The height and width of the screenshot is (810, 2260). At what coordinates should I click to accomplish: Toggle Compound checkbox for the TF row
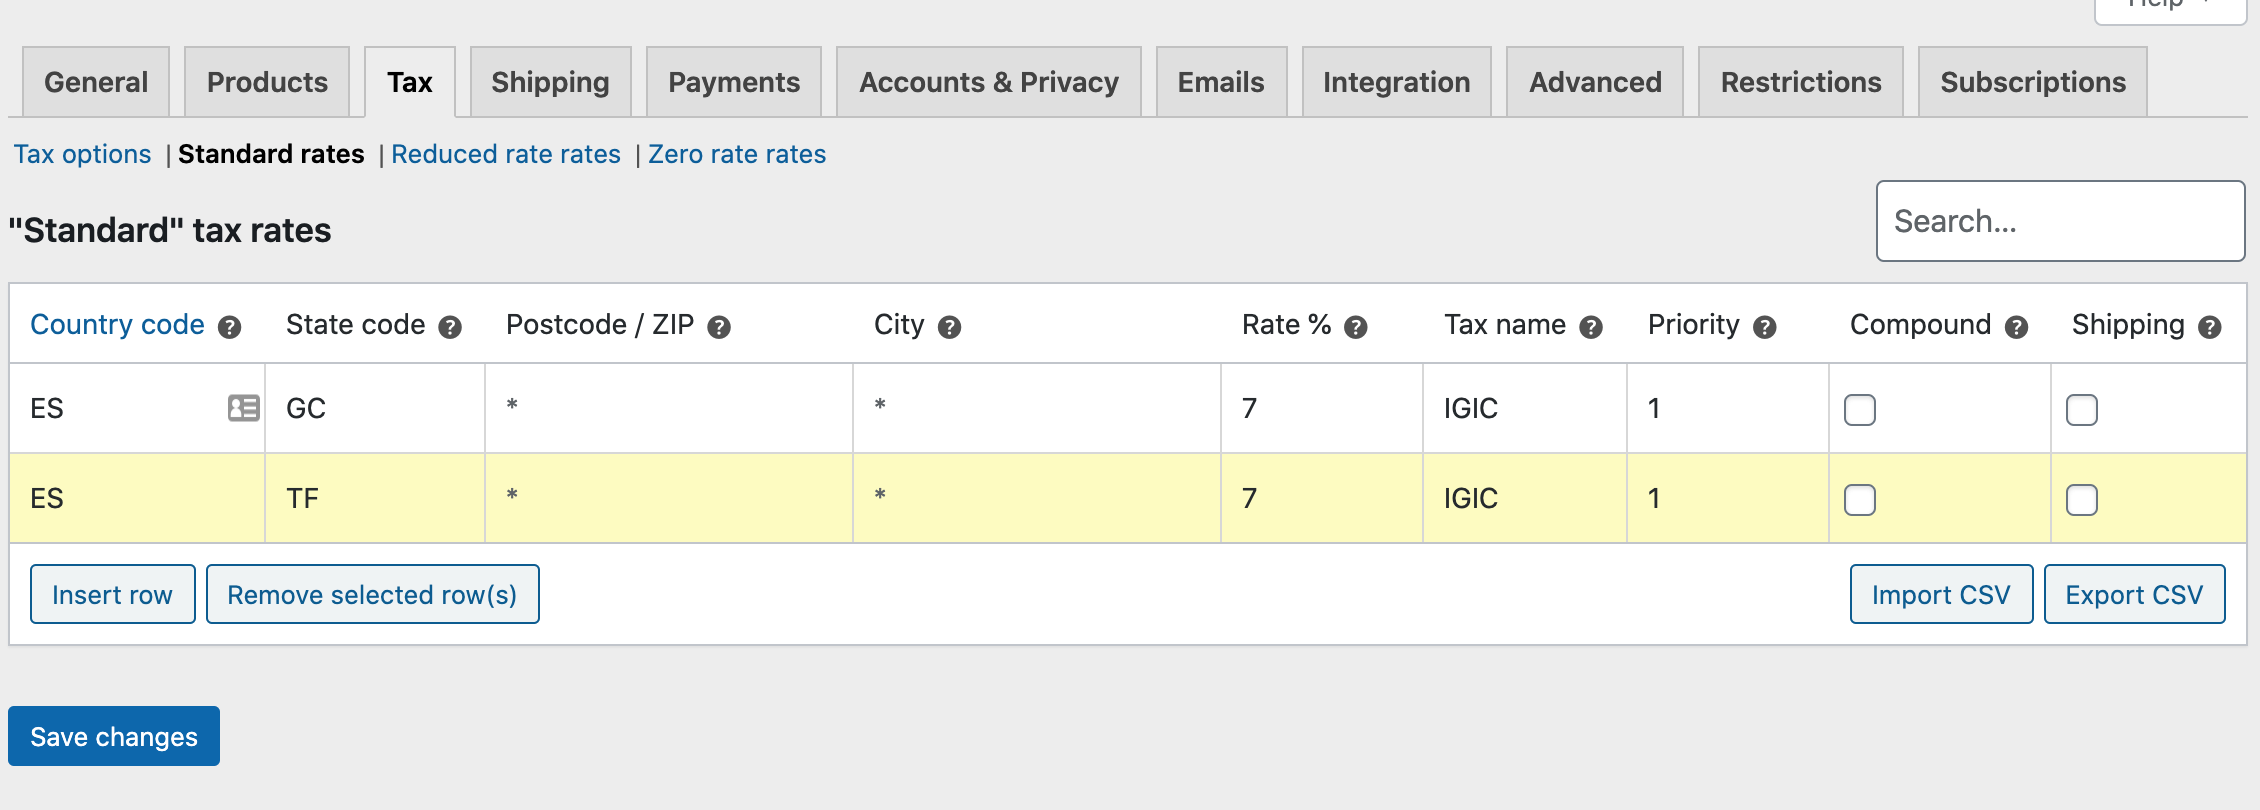(x=1860, y=500)
